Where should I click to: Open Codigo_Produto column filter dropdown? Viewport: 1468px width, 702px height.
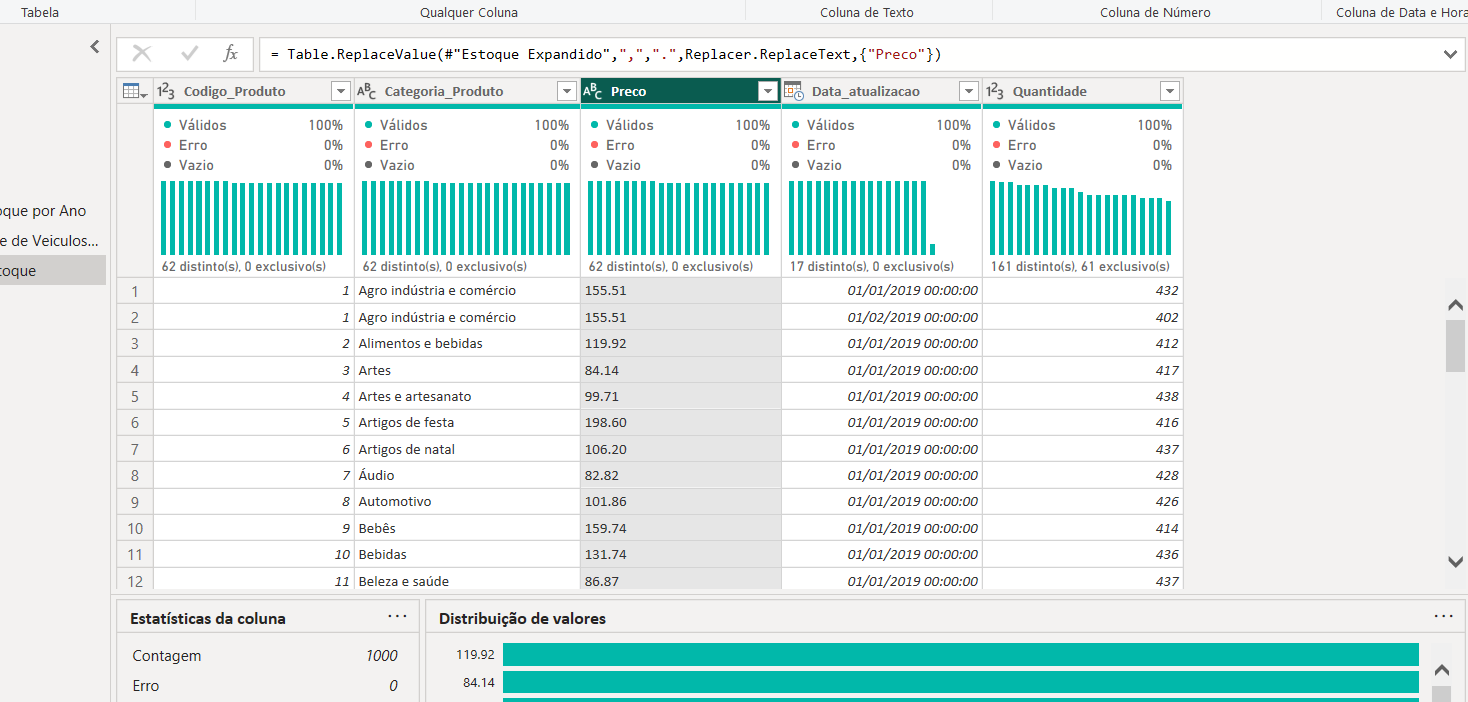point(340,92)
